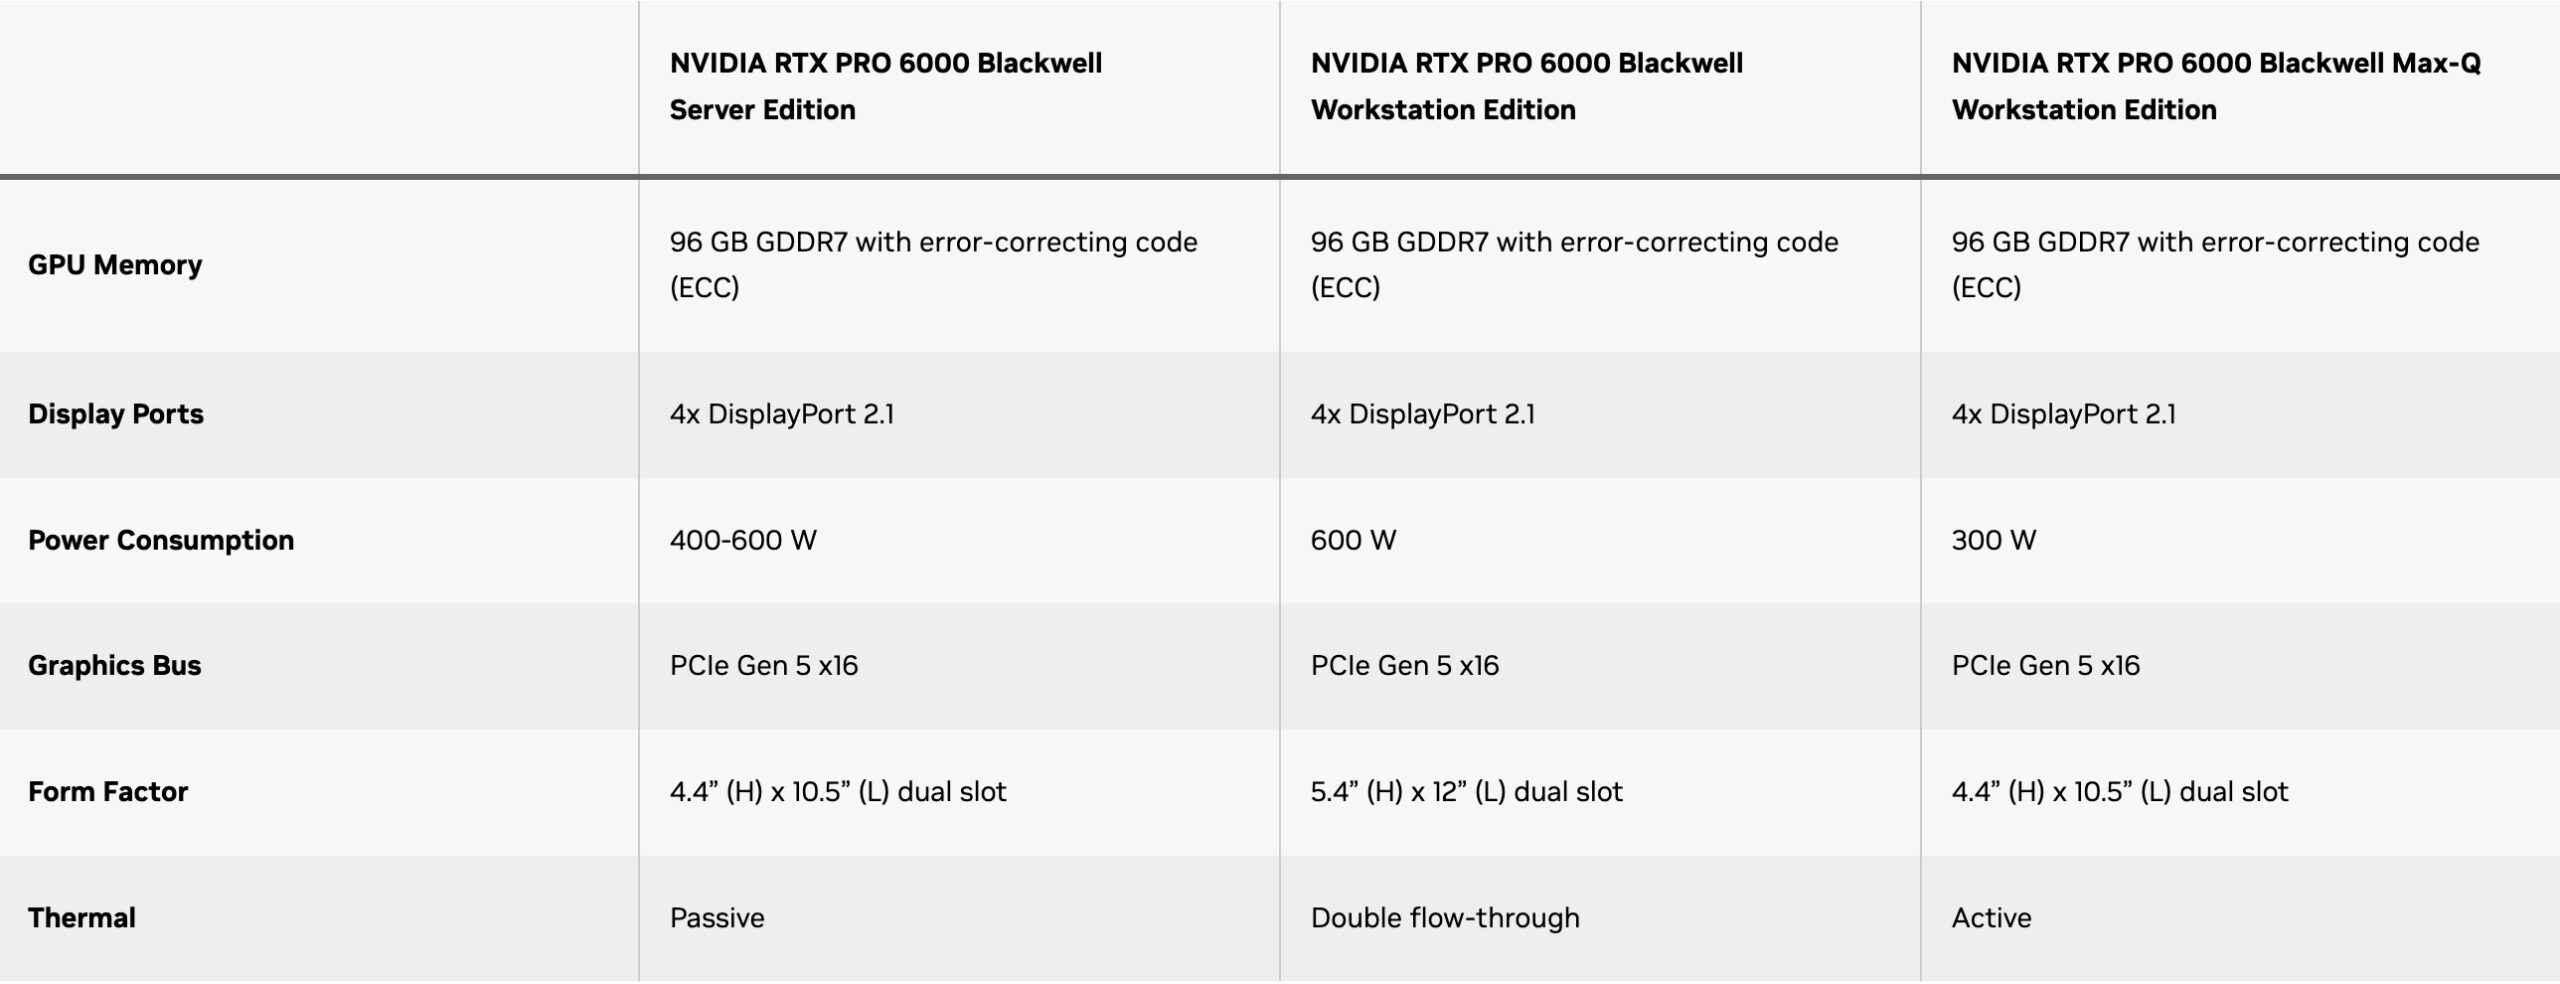The width and height of the screenshot is (2560, 984).
Task: Click the Max-Q Workstation Edition column header
Action: (2215, 86)
